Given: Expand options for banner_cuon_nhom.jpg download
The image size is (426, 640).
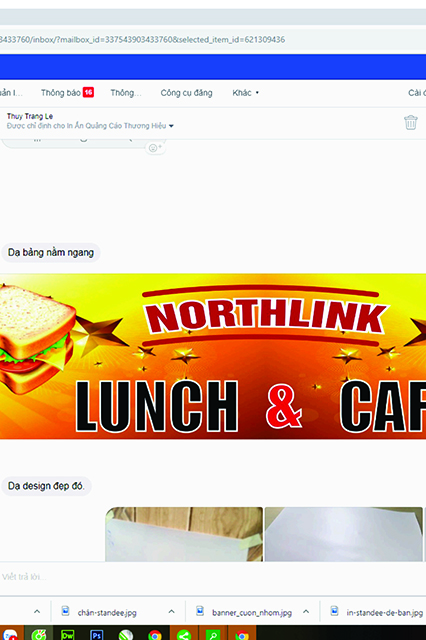Looking at the screenshot, I should point(306,611).
